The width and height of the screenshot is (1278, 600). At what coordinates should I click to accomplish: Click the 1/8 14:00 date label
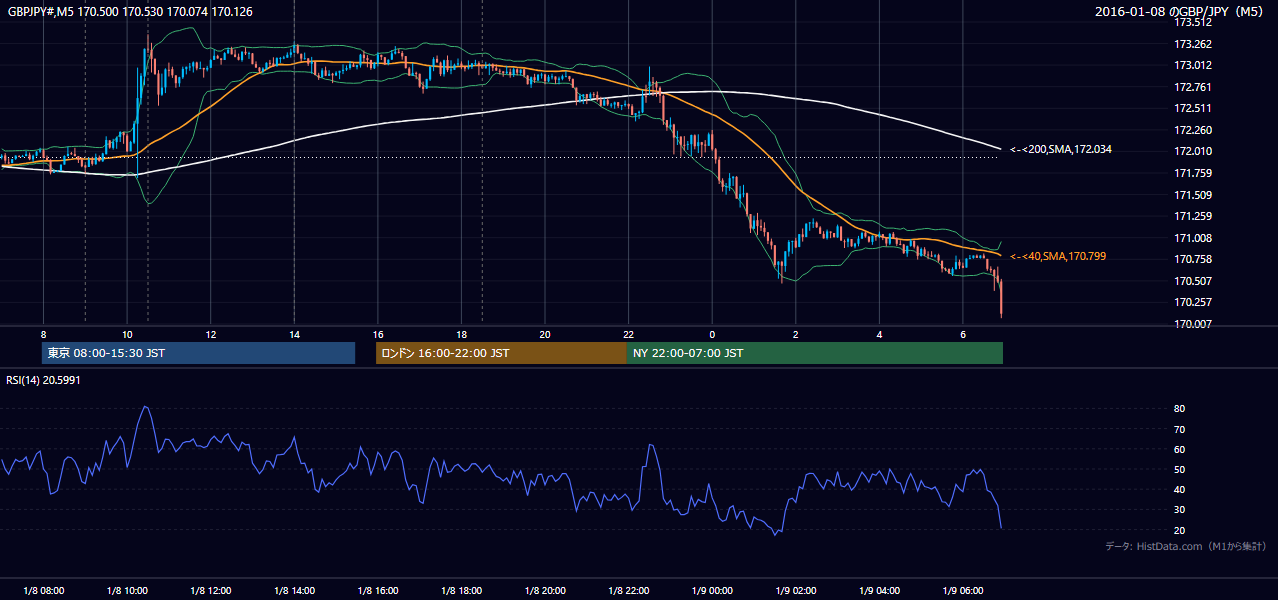(294, 591)
